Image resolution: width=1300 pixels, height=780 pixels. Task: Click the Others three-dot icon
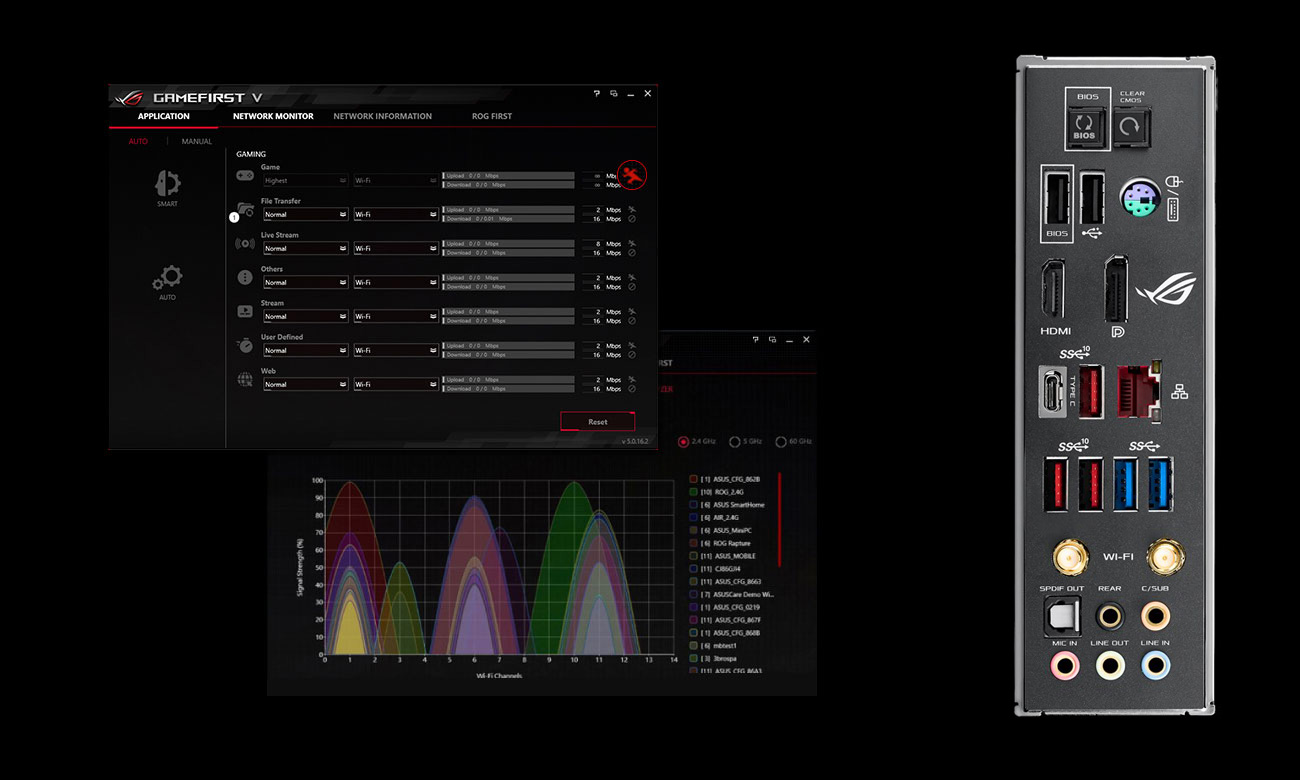click(245, 277)
